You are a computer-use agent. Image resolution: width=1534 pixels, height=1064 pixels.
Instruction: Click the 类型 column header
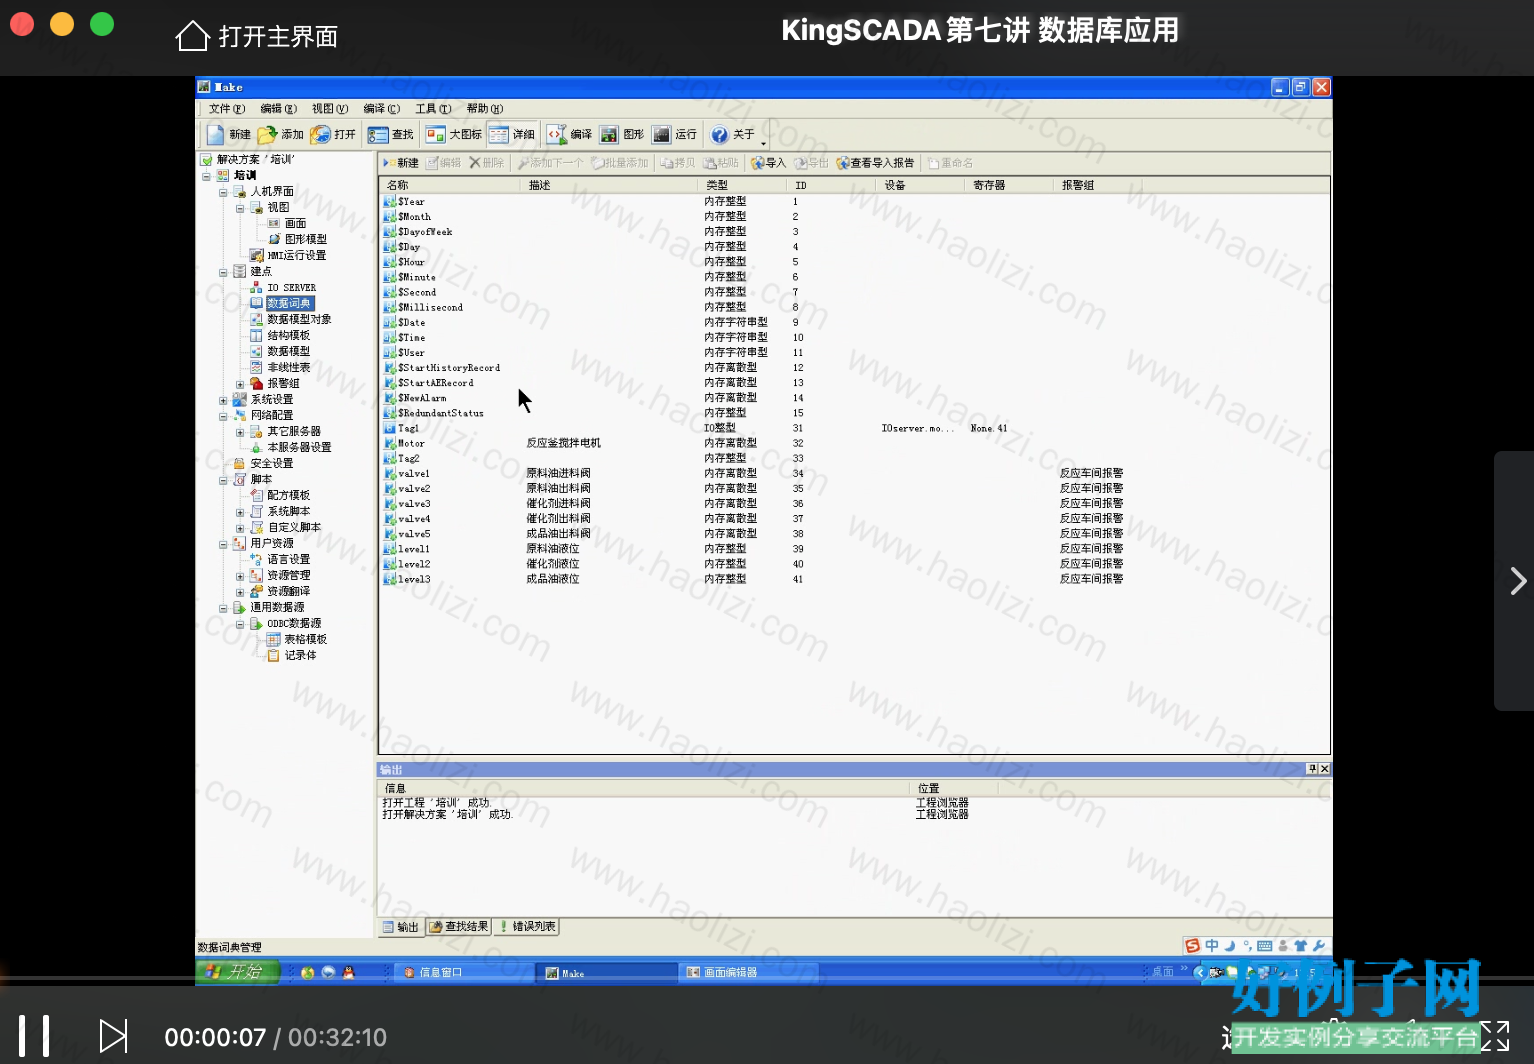pyautogui.click(x=743, y=185)
